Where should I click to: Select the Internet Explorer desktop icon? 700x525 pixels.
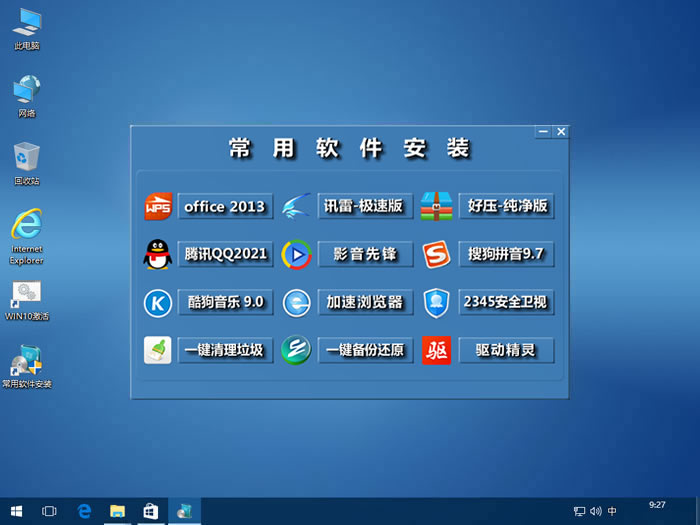click(x=27, y=237)
